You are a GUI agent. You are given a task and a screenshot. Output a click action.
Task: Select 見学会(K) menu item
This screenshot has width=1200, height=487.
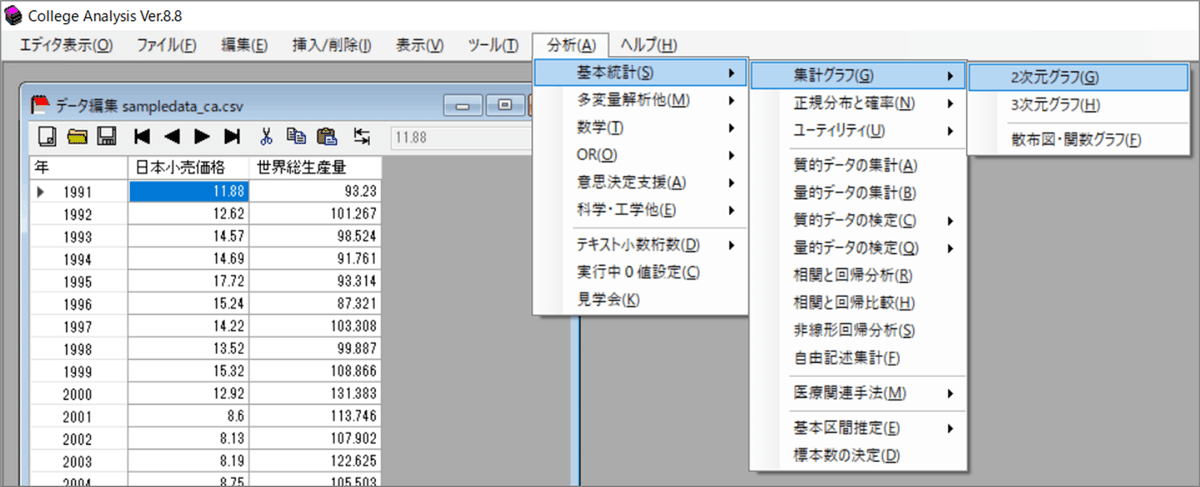point(640,300)
